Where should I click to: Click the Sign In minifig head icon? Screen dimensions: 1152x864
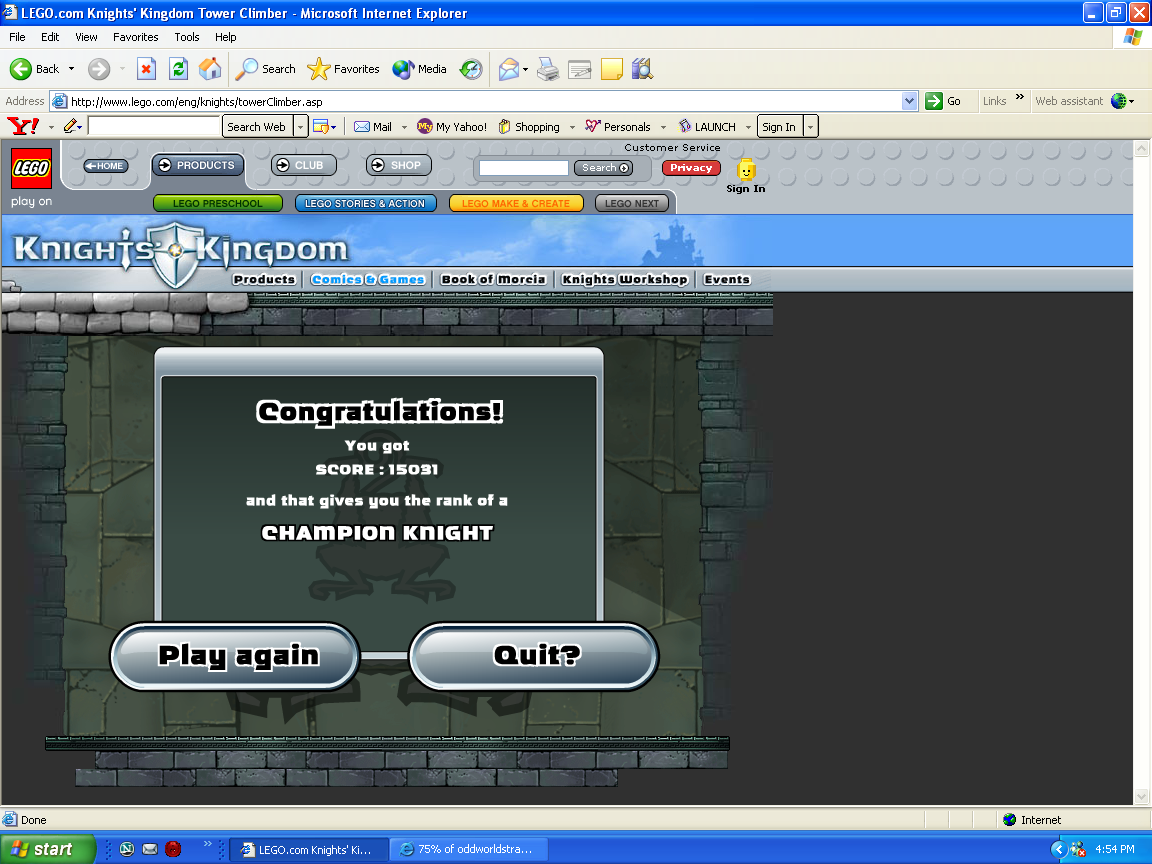[x=745, y=168]
